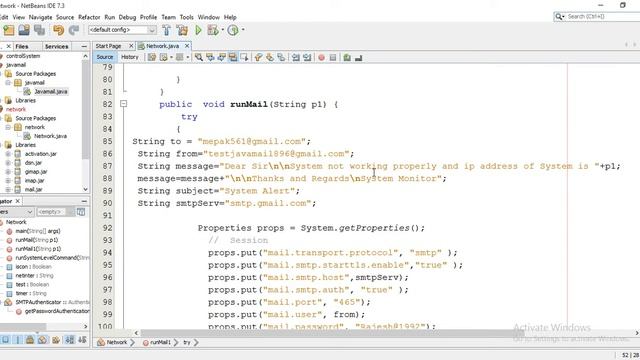The height and width of the screenshot is (360, 640).
Task: Toggle highlight search in editor toolbar
Action: pyautogui.click(x=233, y=58)
